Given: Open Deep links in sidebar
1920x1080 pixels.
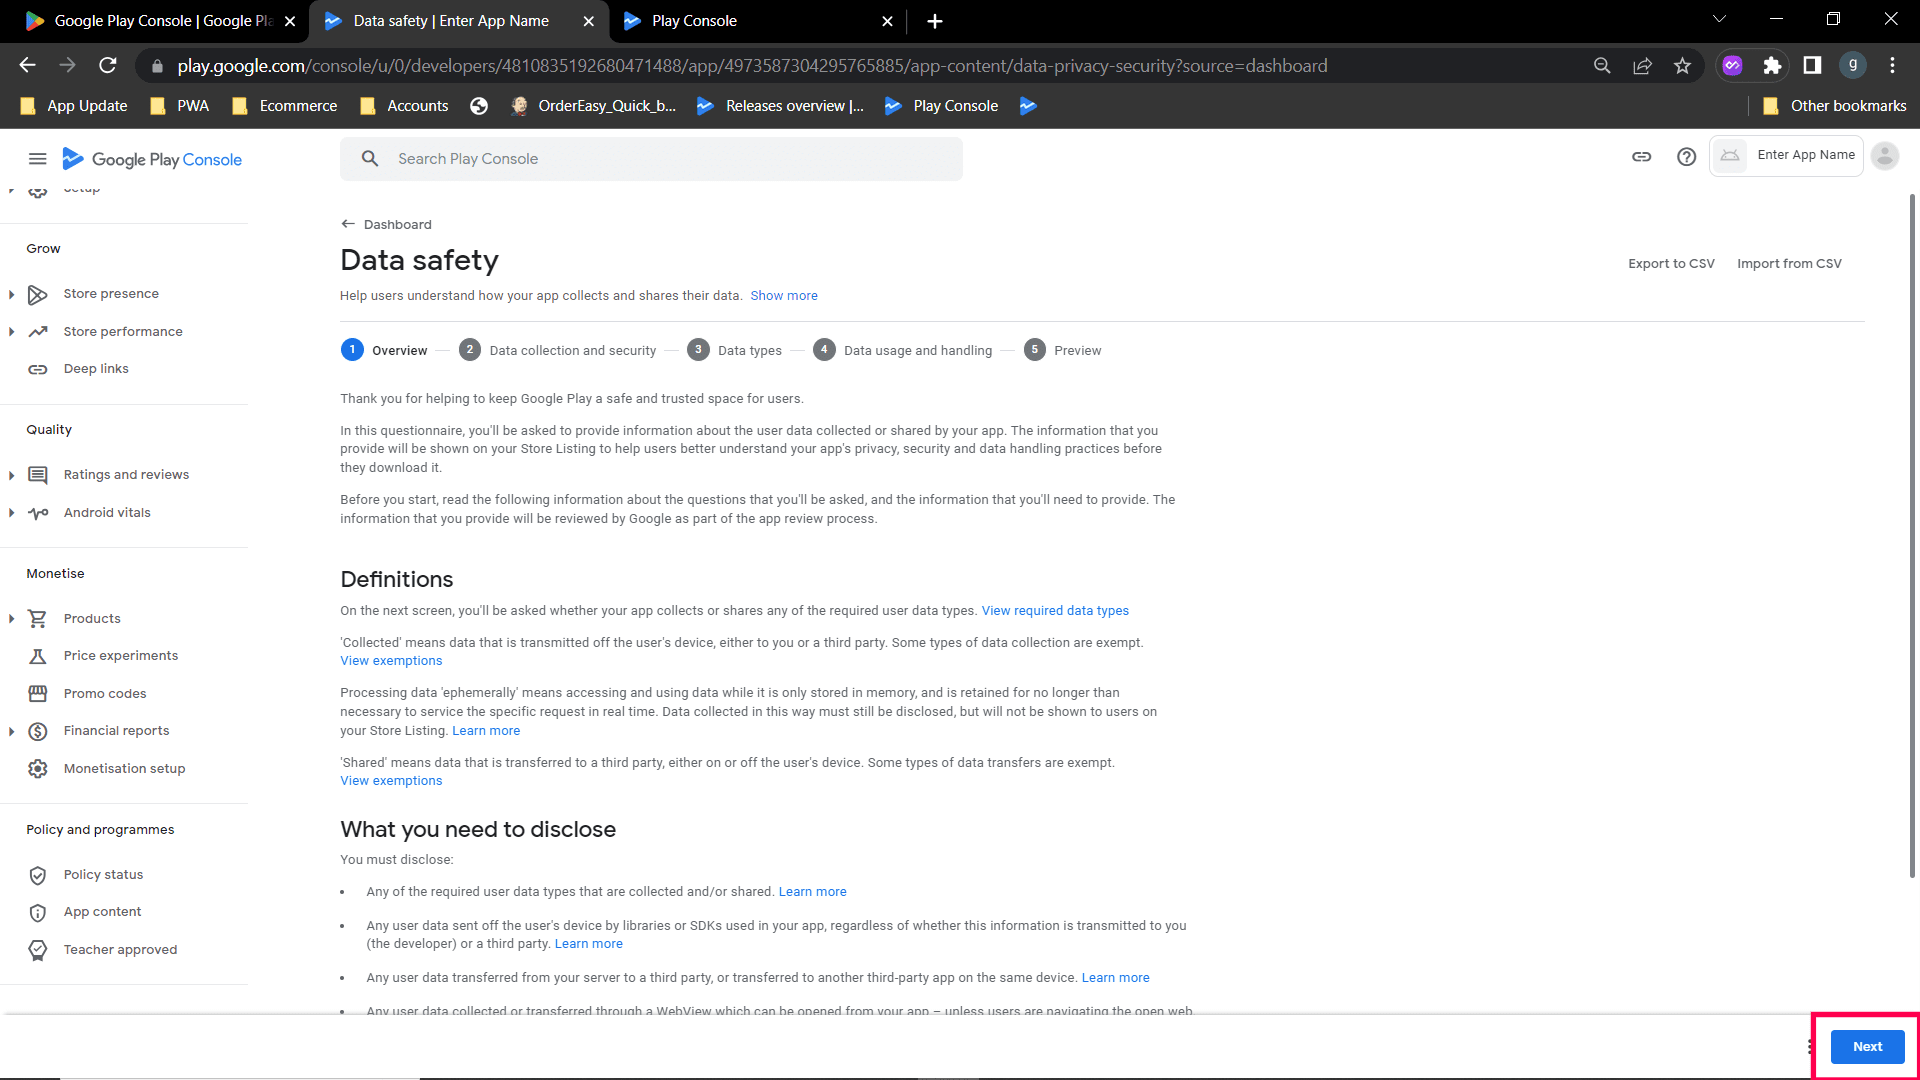Looking at the screenshot, I should (x=96, y=369).
